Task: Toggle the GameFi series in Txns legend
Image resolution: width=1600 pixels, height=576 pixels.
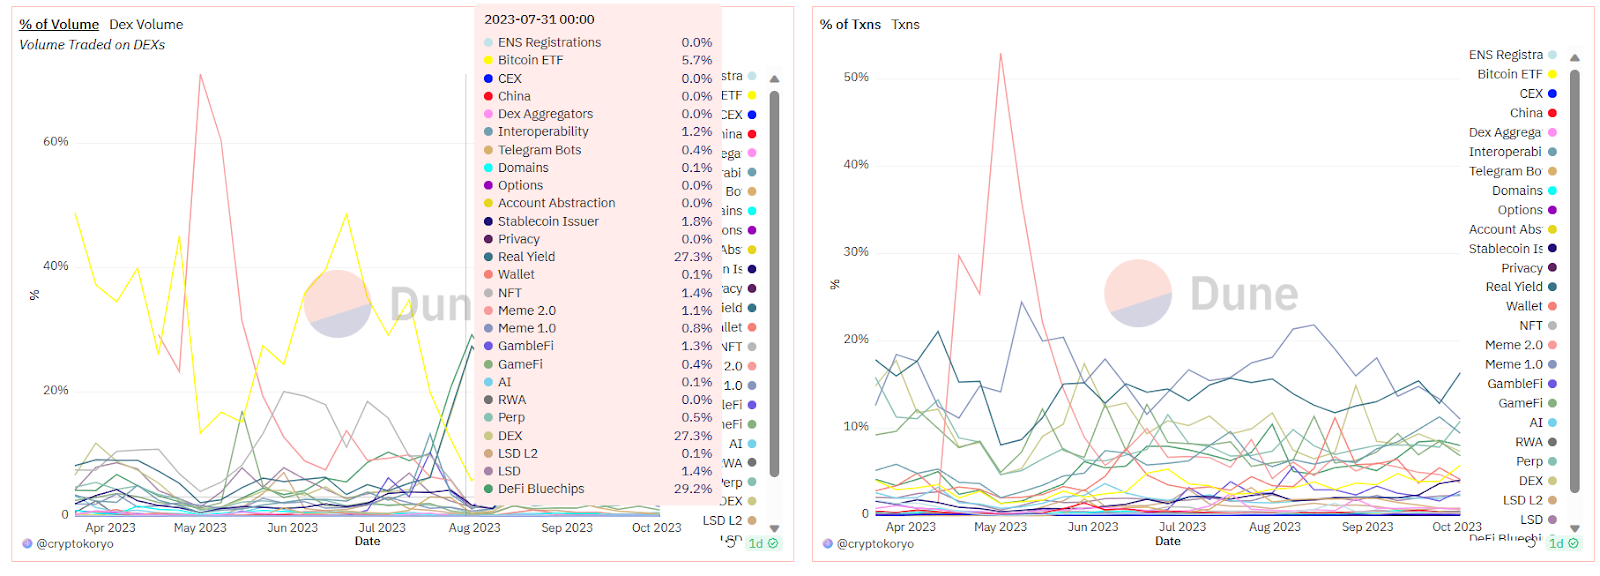Action: point(1527,403)
